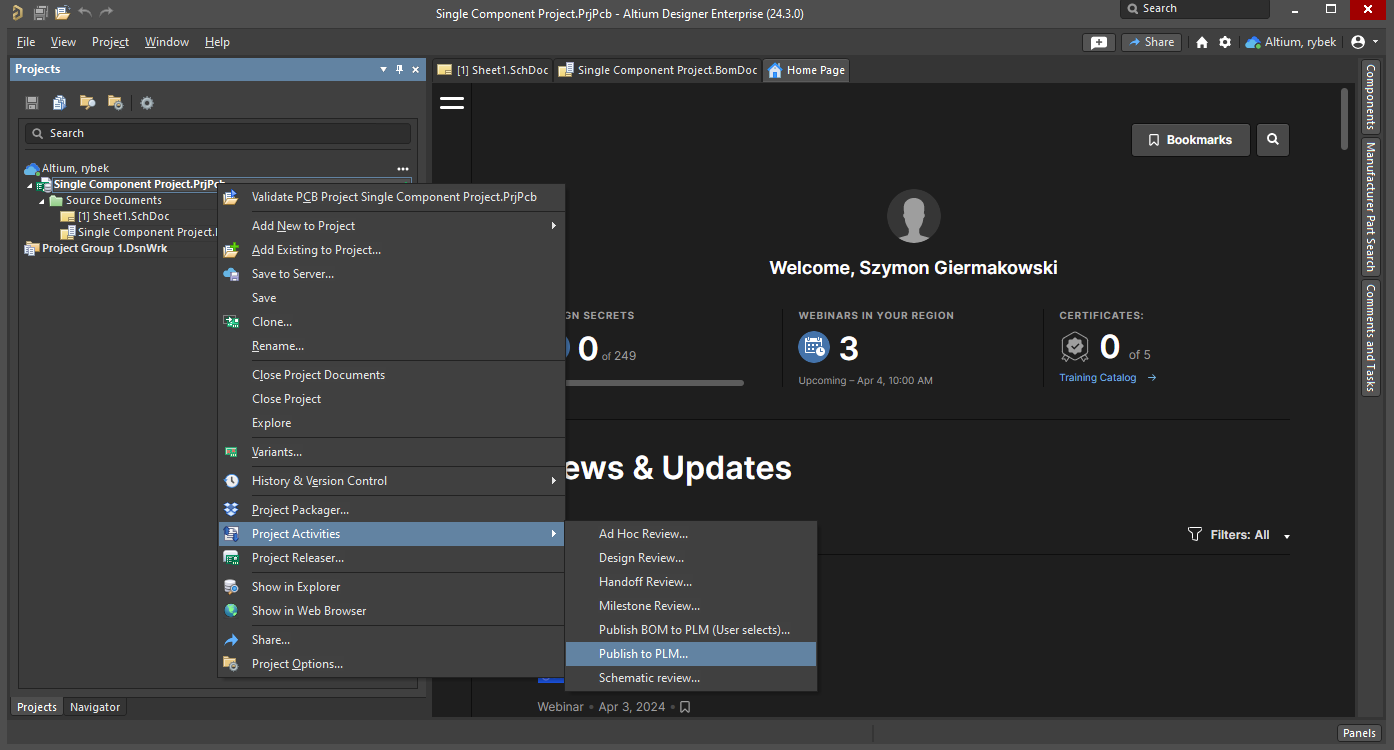Image resolution: width=1394 pixels, height=750 pixels.
Task: Click Save All Documents icon in title bar
Action: tap(41, 13)
